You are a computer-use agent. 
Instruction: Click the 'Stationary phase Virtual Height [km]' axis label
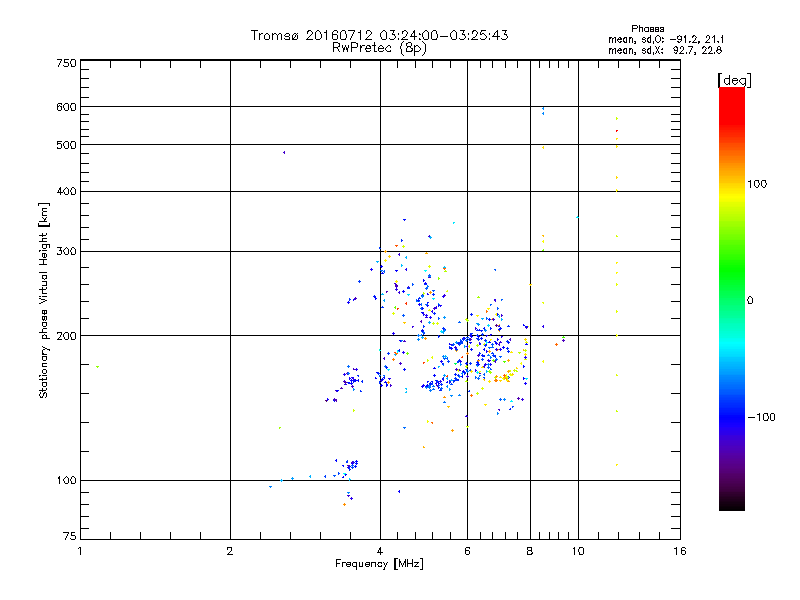[x=44, y=300]
